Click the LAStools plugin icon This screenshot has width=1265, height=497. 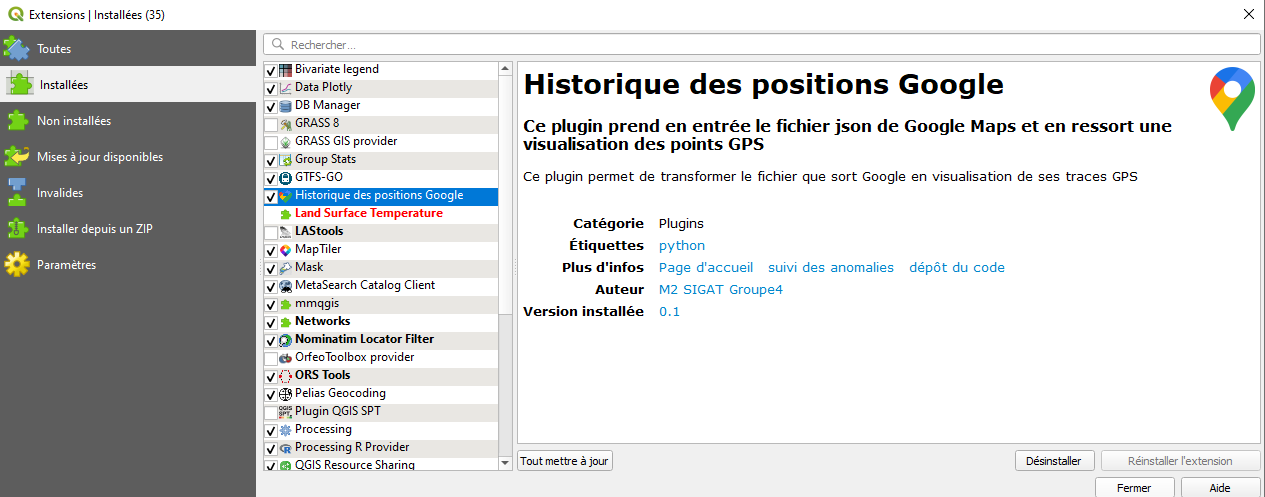click(285, 232)
